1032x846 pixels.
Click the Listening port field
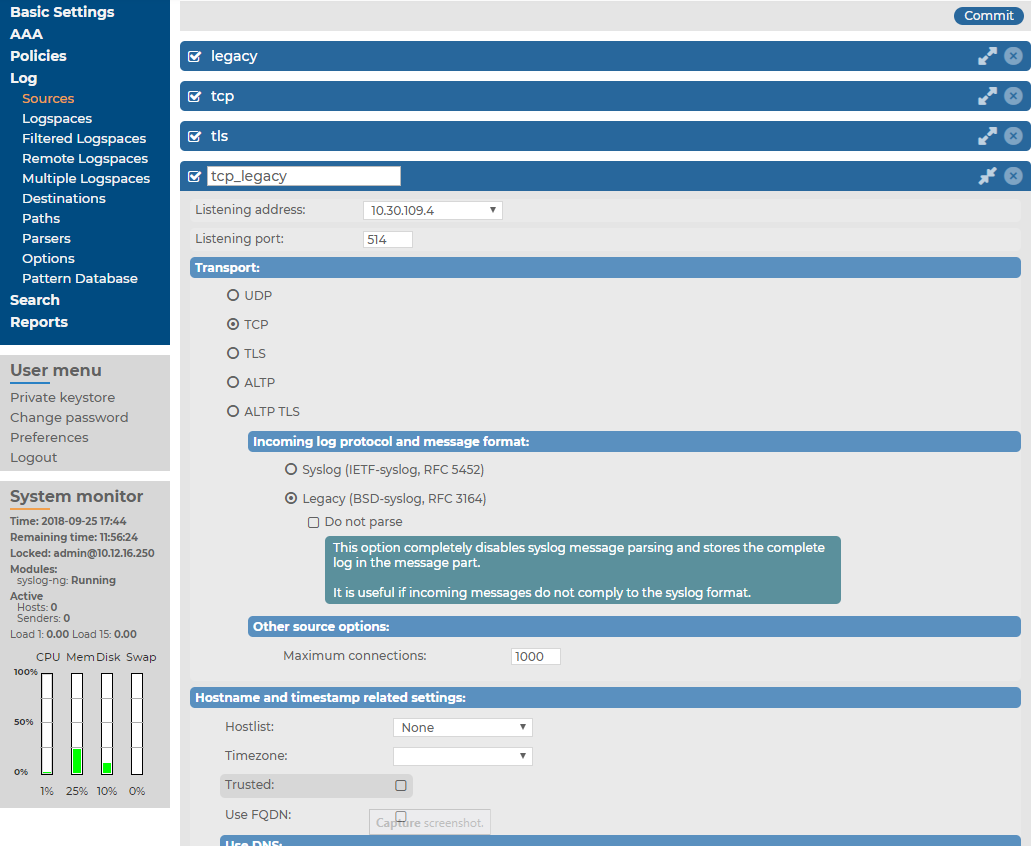coord(388,240)
